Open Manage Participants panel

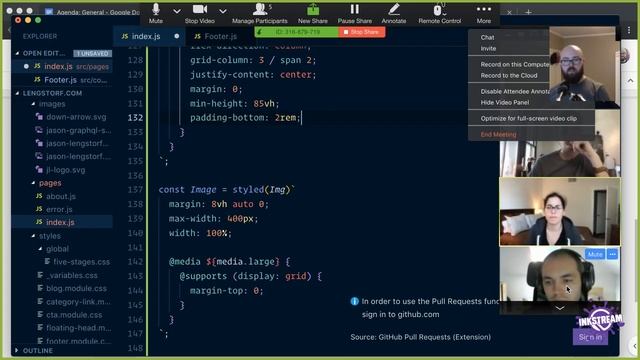point(260,13)
